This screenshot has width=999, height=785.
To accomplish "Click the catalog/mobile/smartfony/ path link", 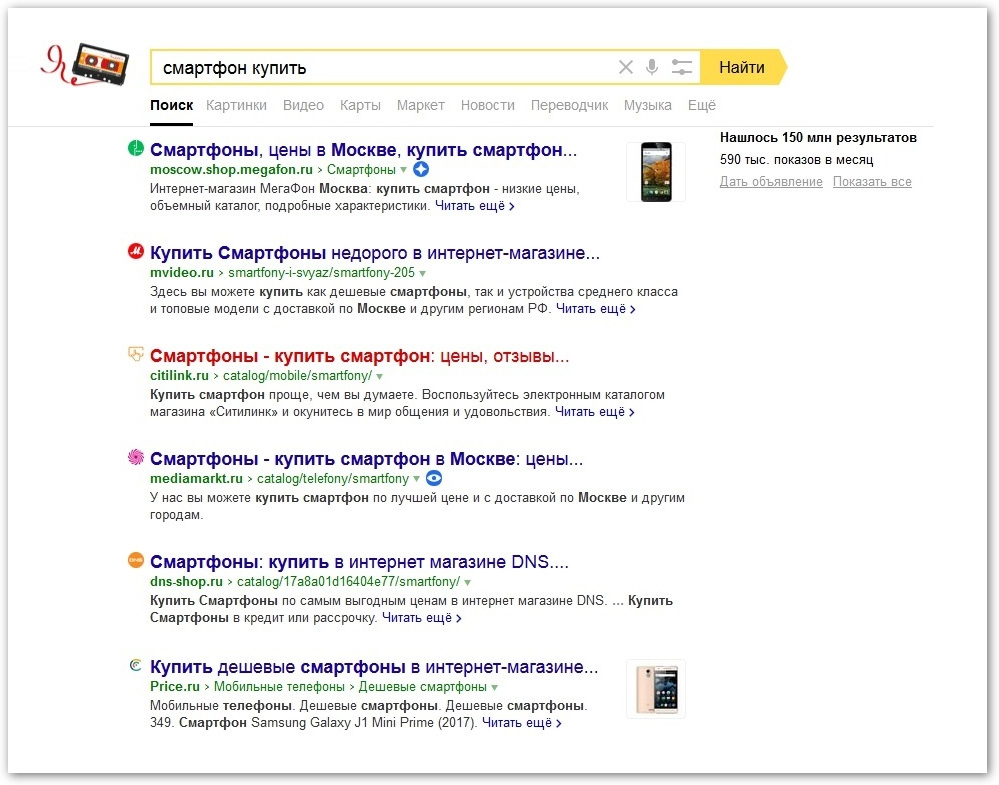I will (x=298, y=376).
